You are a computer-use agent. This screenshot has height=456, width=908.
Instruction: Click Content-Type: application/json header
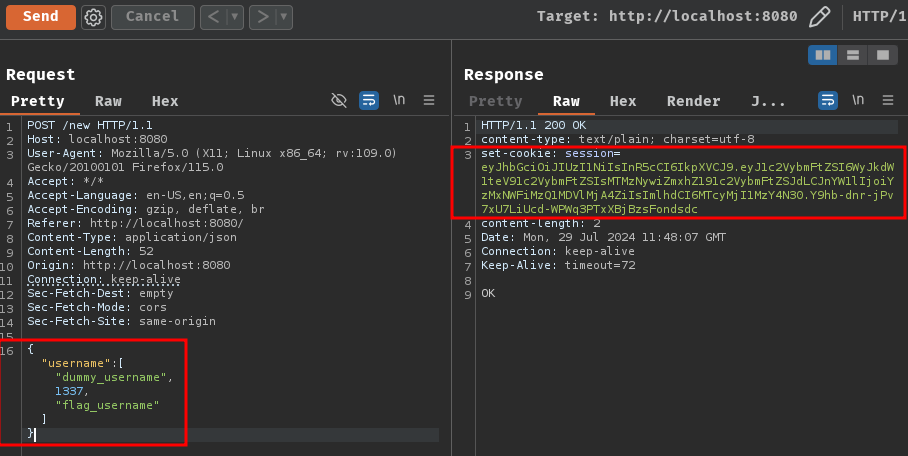click(x=132, y=237)
